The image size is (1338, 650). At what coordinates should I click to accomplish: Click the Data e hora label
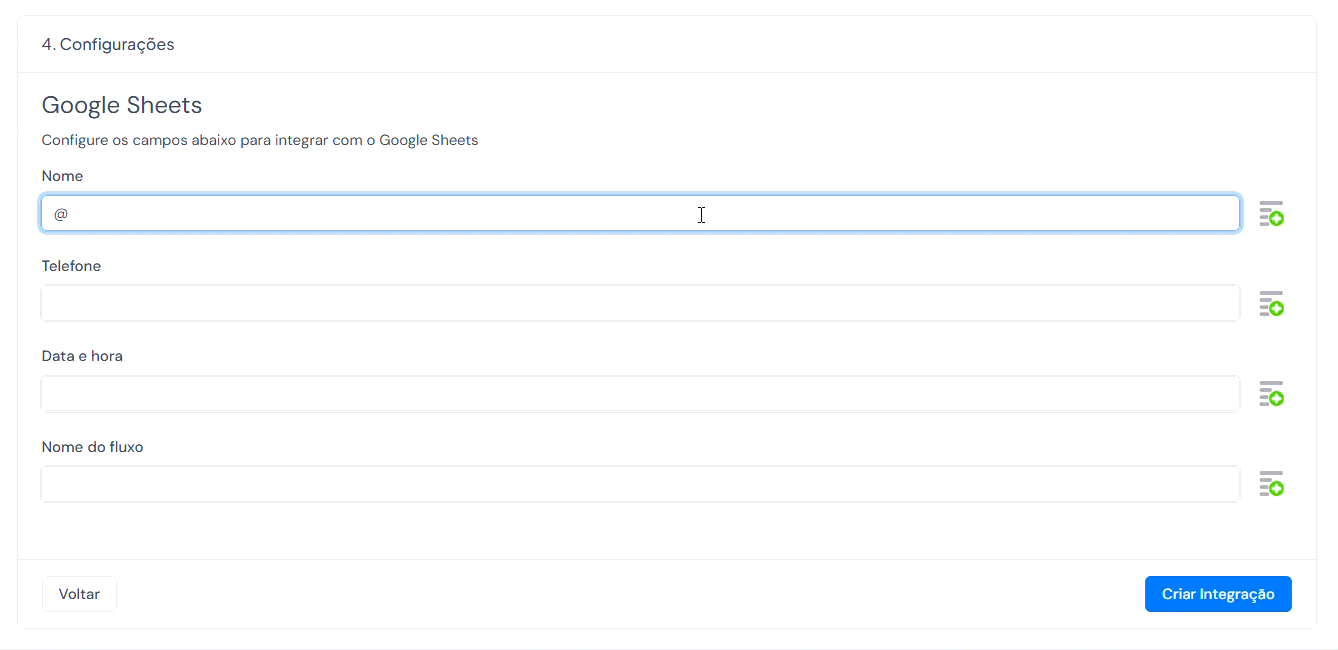point(82,356)
